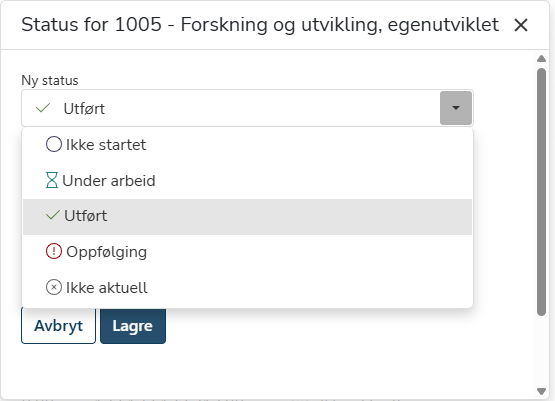The width and height of the screenshot is (555, 401).
Task: Select the highlighted Utført option
Action: point(247,217)
